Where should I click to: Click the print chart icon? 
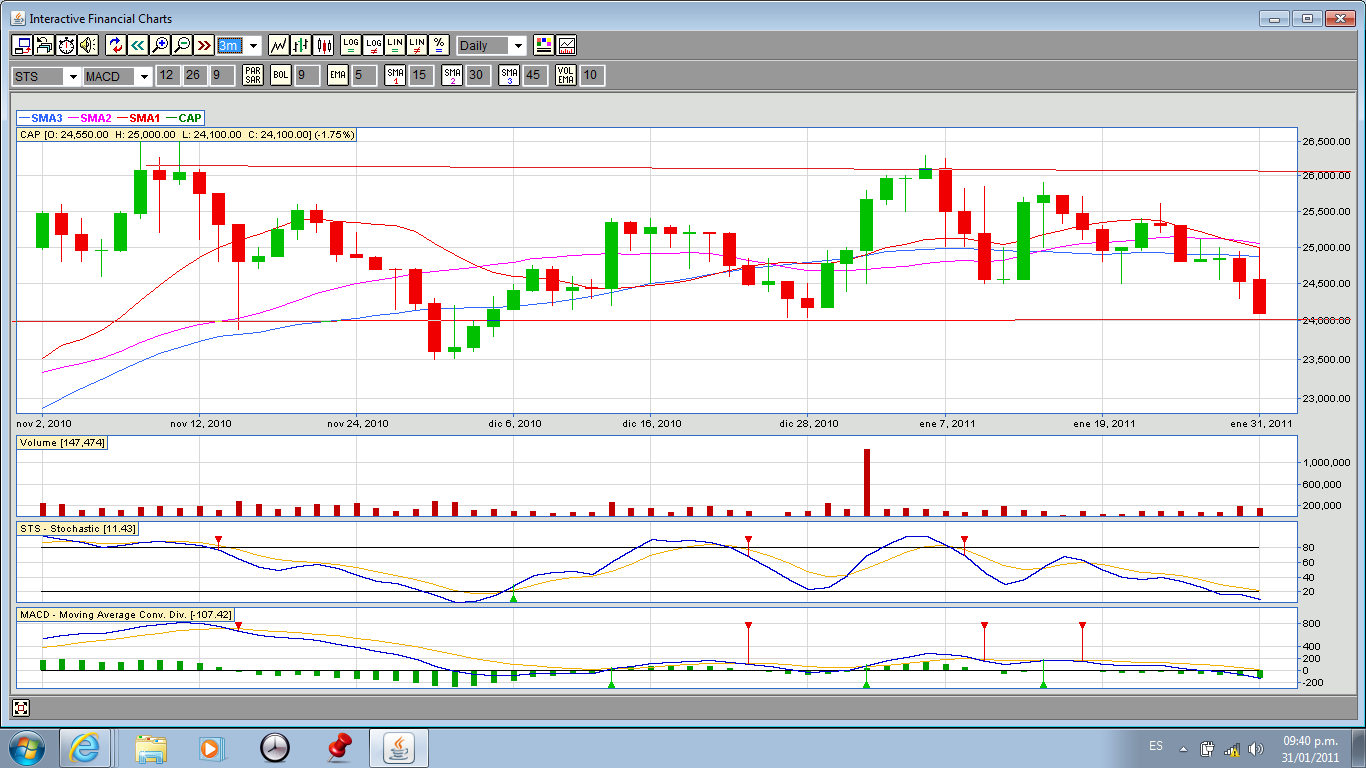point(44,45)
